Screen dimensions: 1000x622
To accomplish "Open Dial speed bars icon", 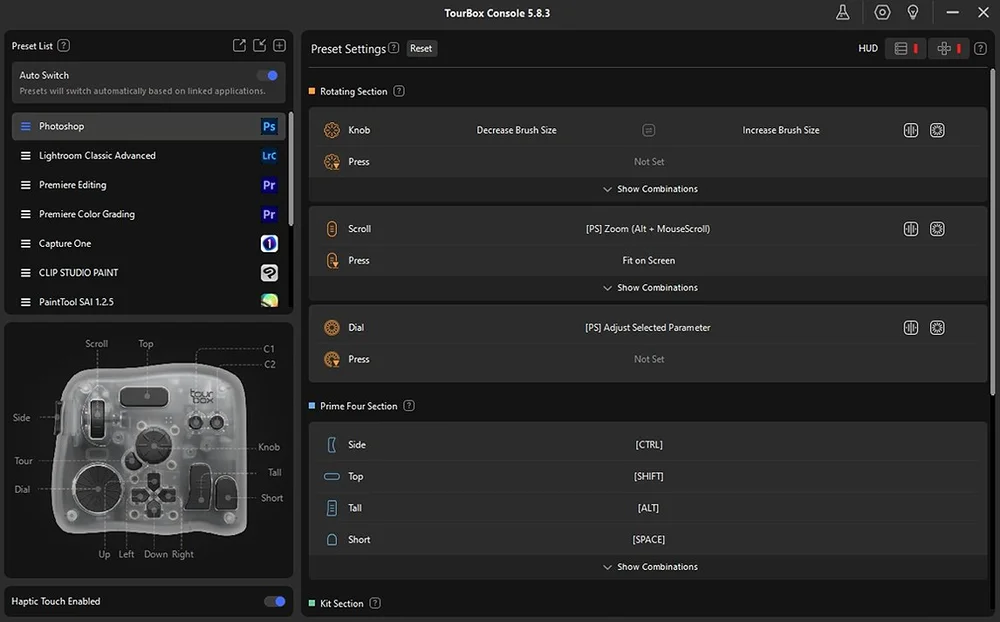I will point(911,328).
